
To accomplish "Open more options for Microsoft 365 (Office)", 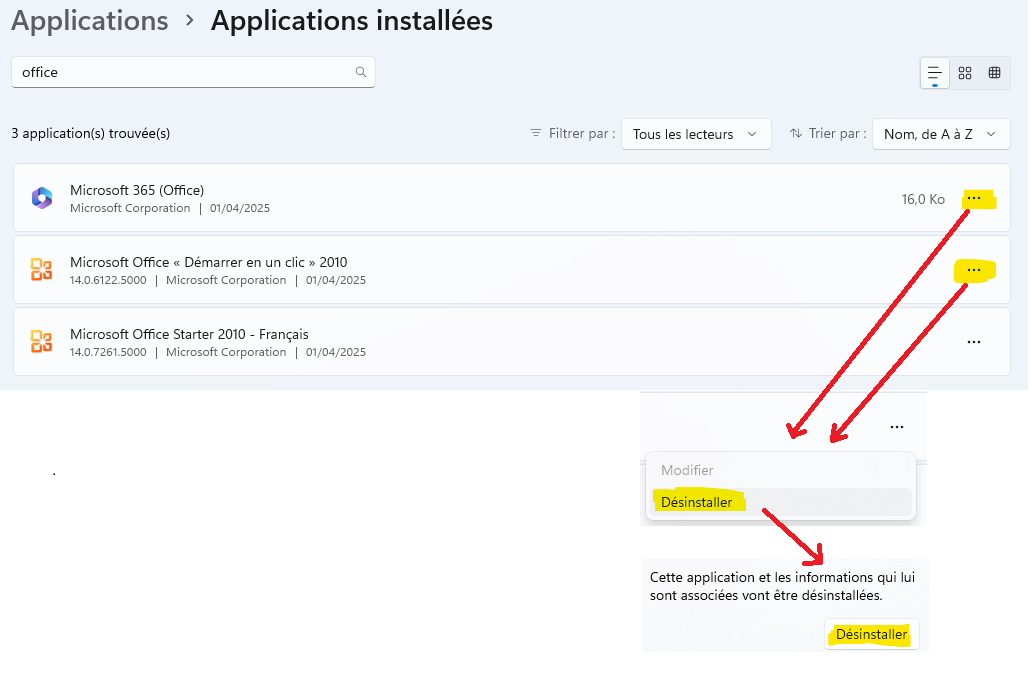I will pos(974,198).
